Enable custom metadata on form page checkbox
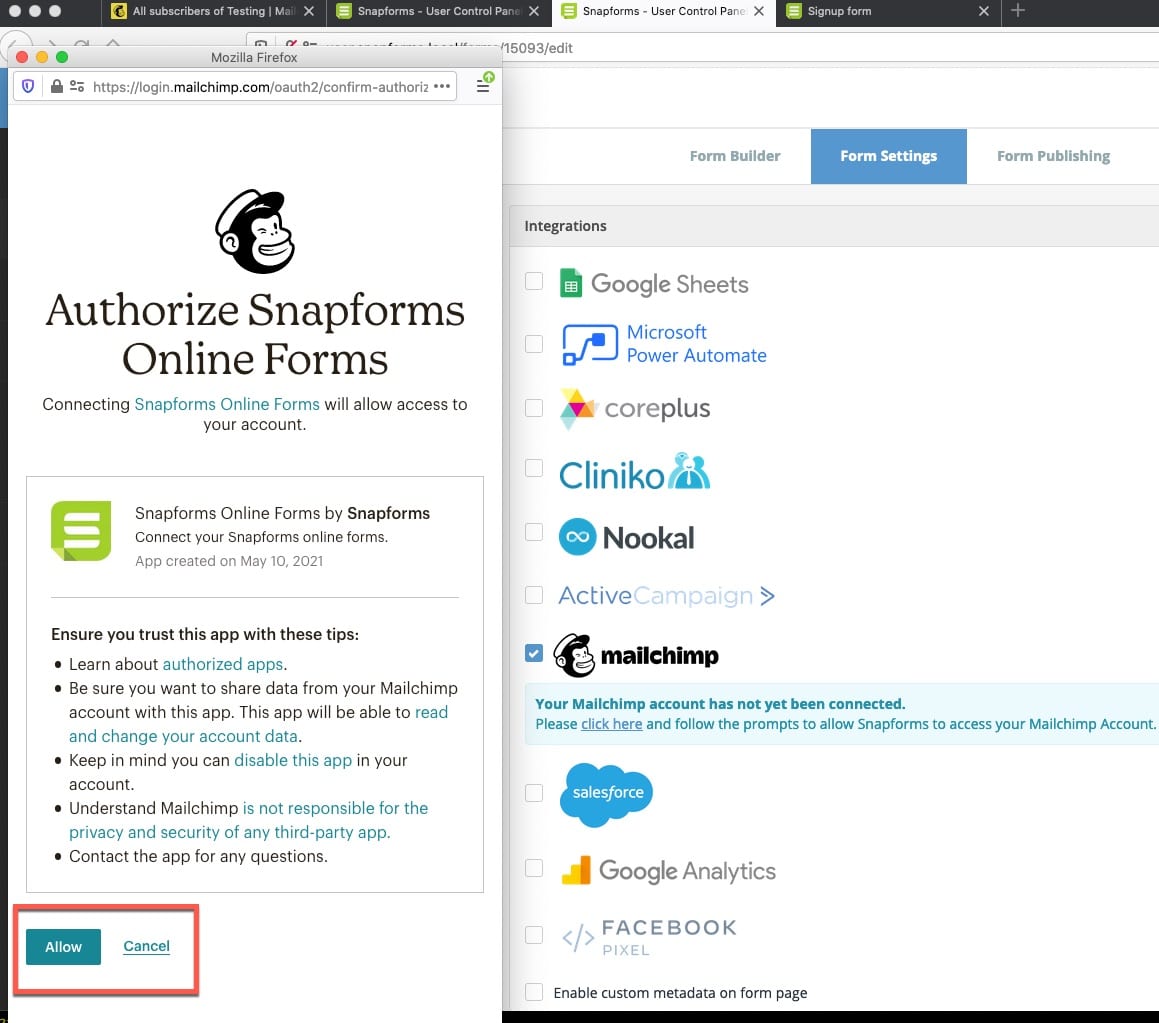 (x=534, y=992)
